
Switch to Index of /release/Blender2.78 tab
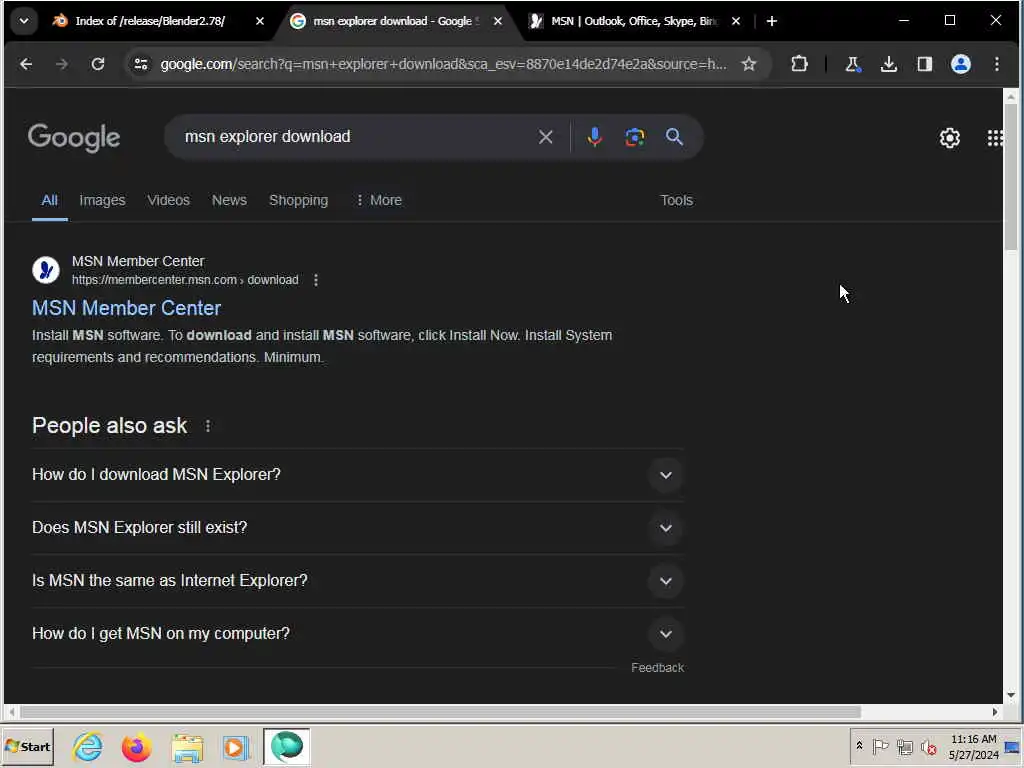[150, 21]
